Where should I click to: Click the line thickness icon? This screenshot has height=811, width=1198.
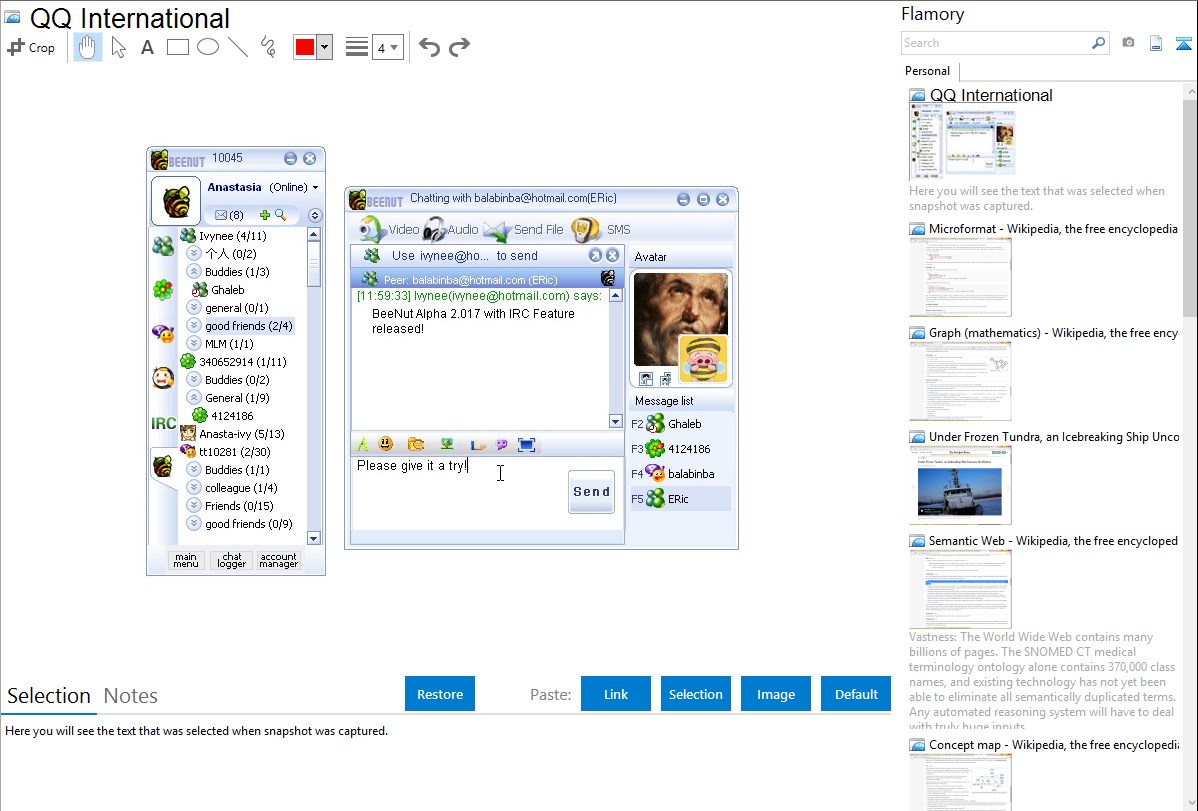[357, 47]
